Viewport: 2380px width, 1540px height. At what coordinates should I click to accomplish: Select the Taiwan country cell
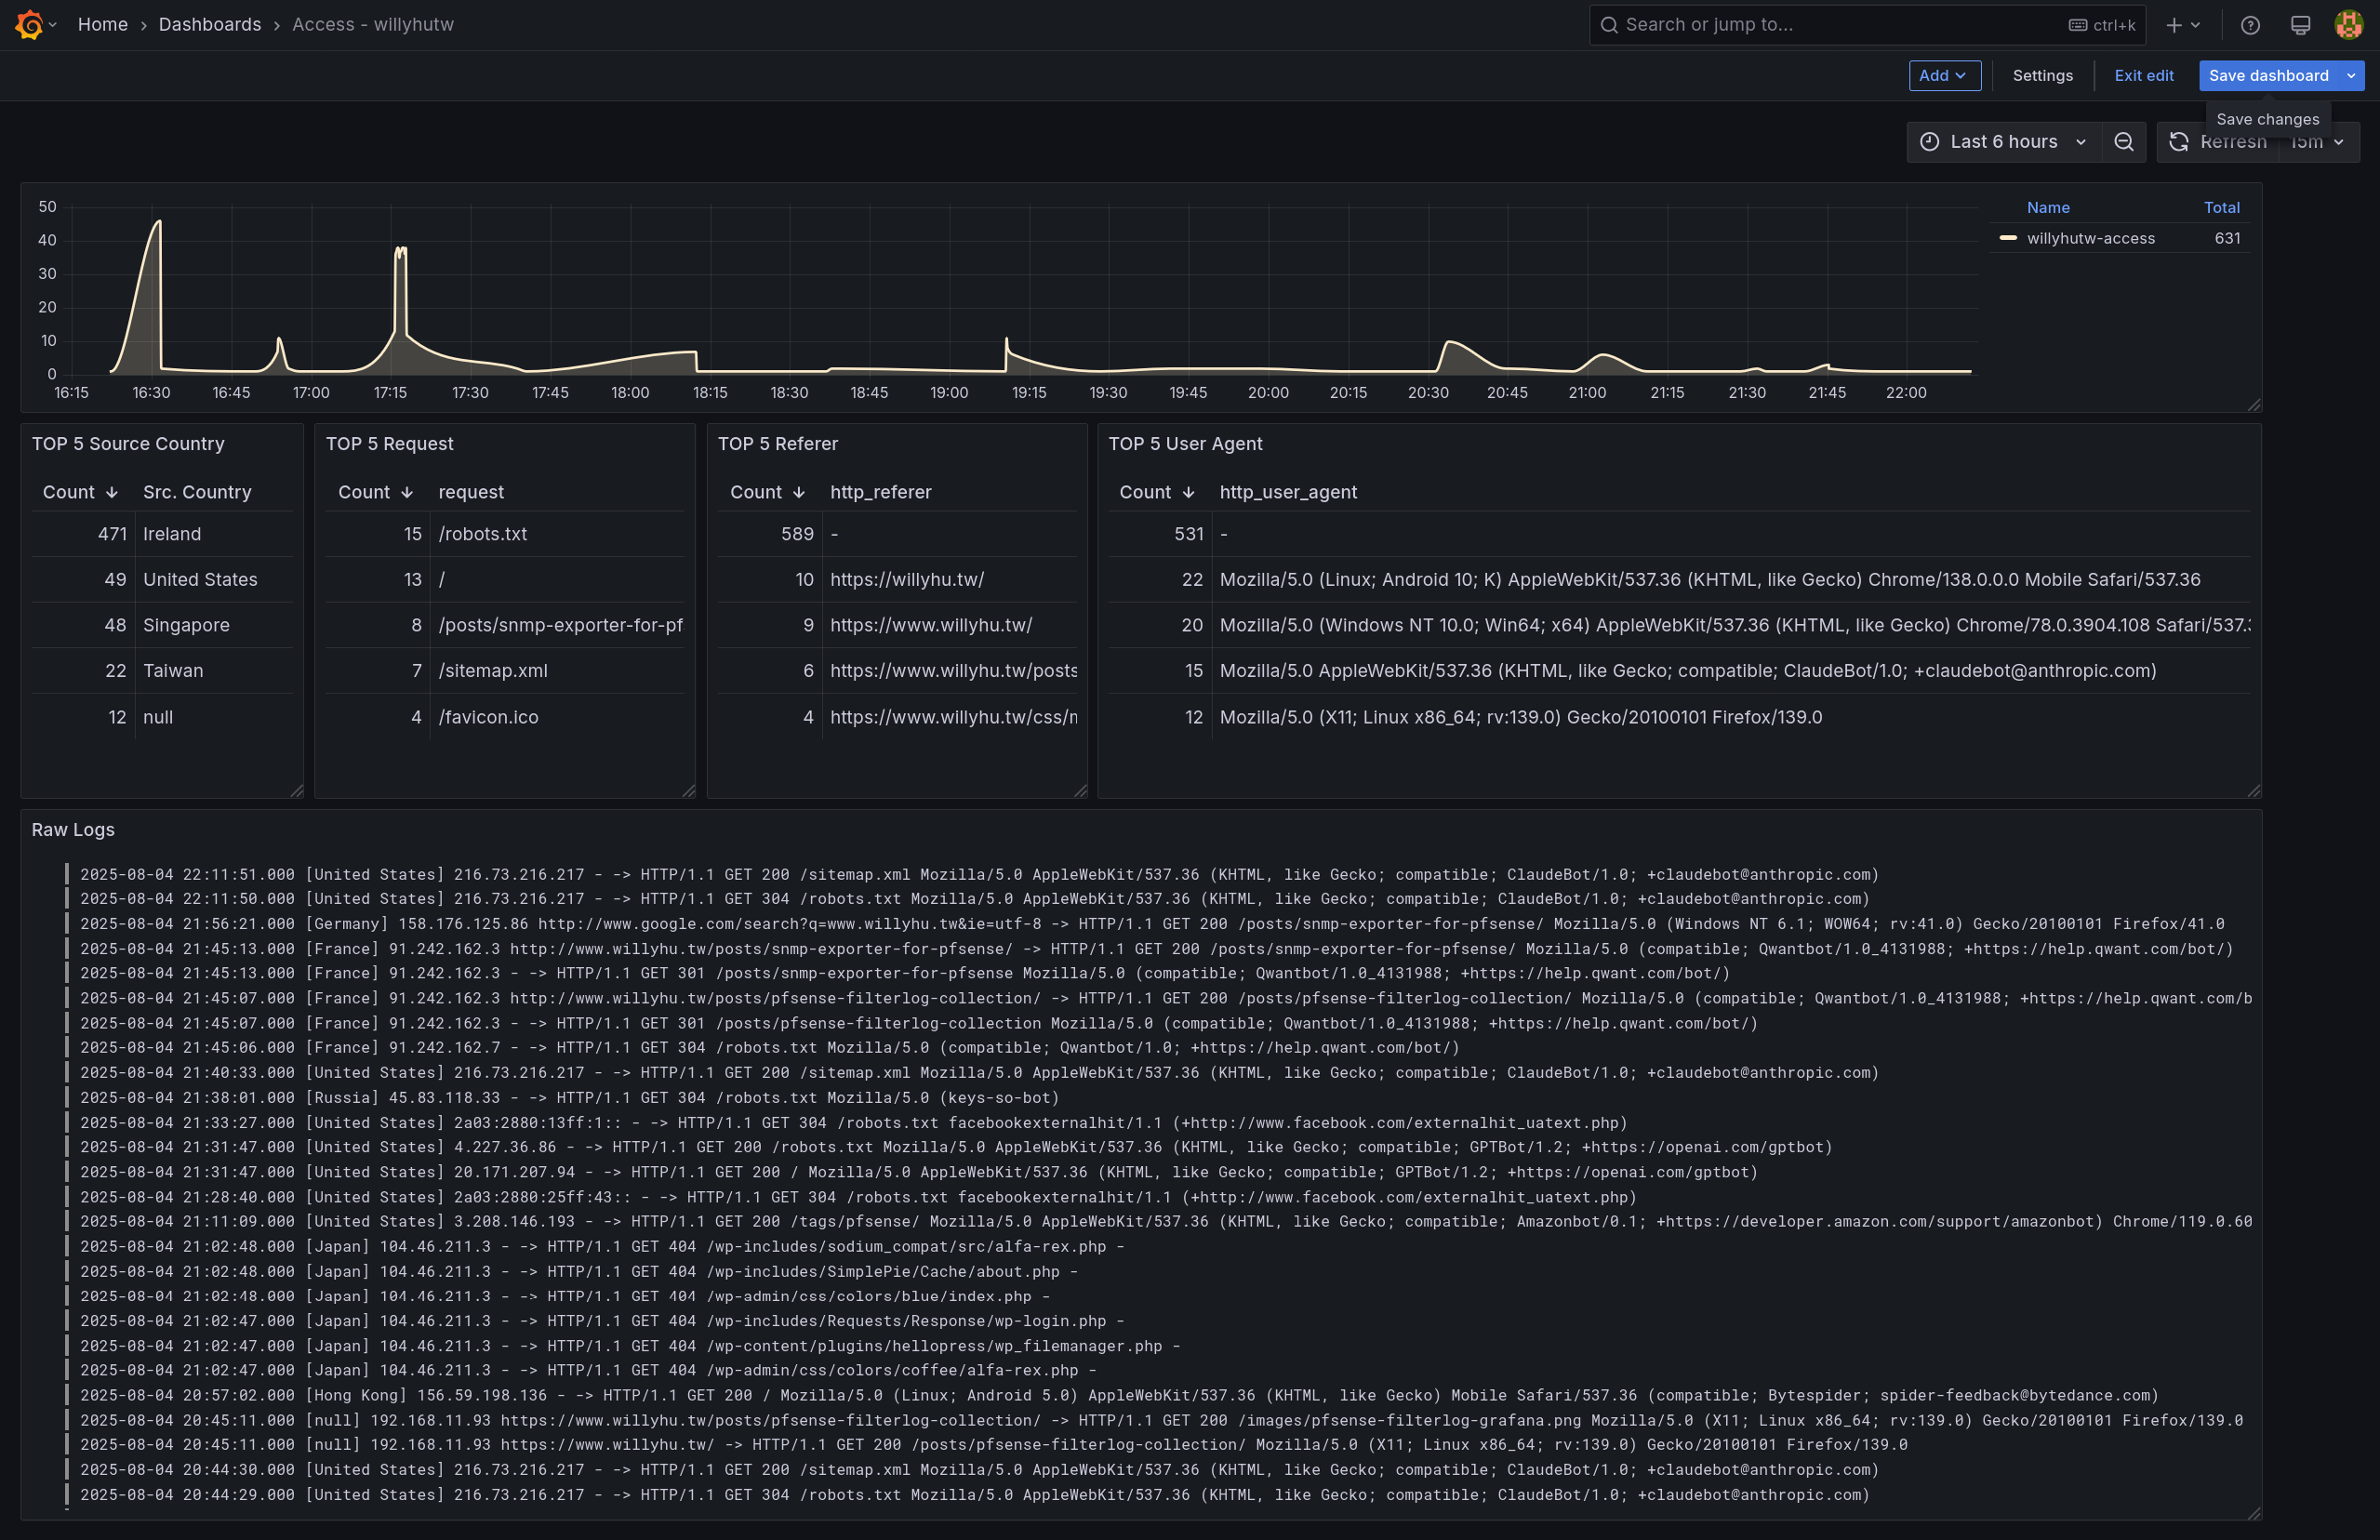[x=214, y=670]
